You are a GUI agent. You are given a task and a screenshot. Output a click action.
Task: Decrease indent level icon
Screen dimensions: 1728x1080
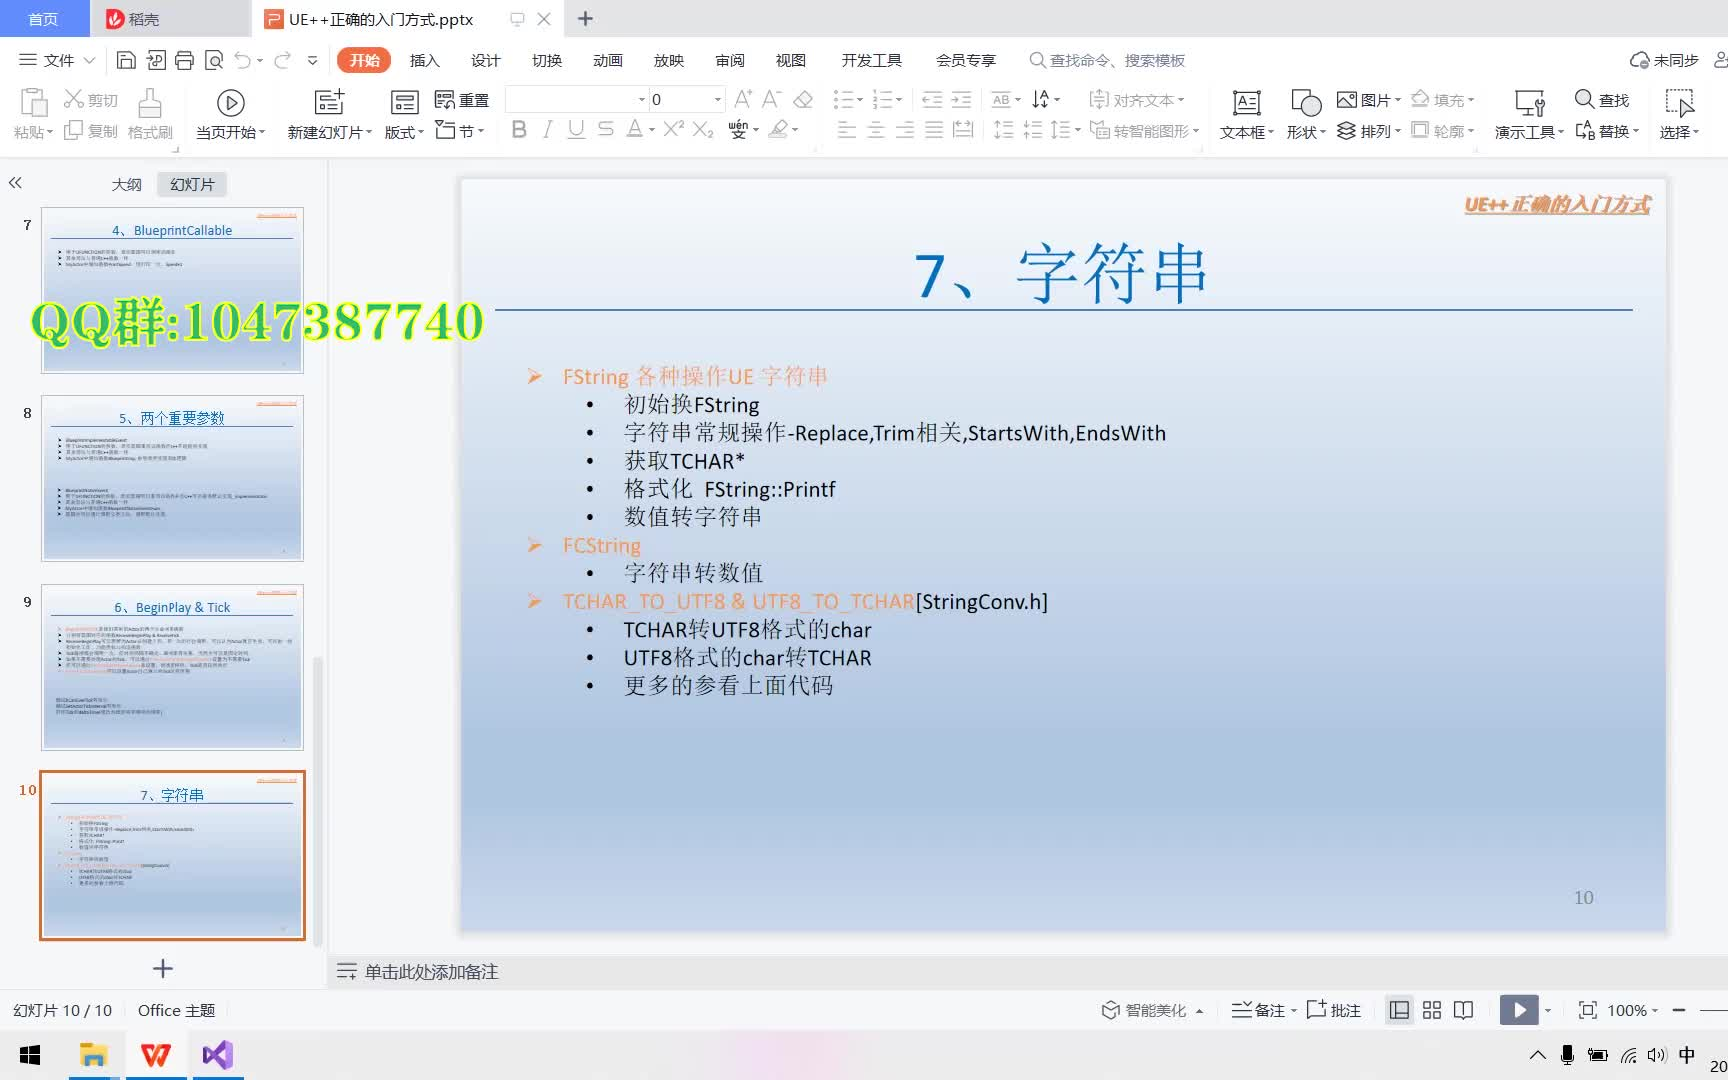pyautogui.click(x=931, y=99)
